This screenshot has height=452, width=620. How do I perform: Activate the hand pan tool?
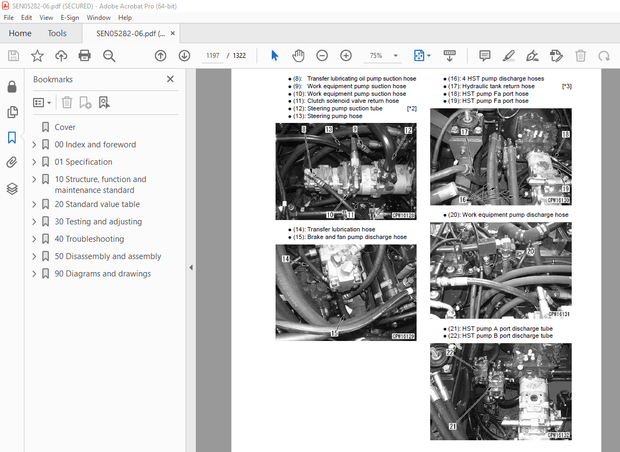300,56
